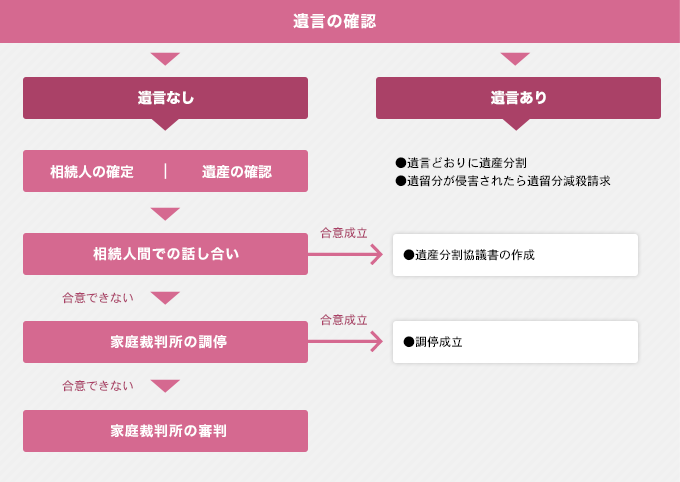Click the down triangle above 遺言あり
The height and width of the screenshot is (482, 680).
tap(515, 59)
